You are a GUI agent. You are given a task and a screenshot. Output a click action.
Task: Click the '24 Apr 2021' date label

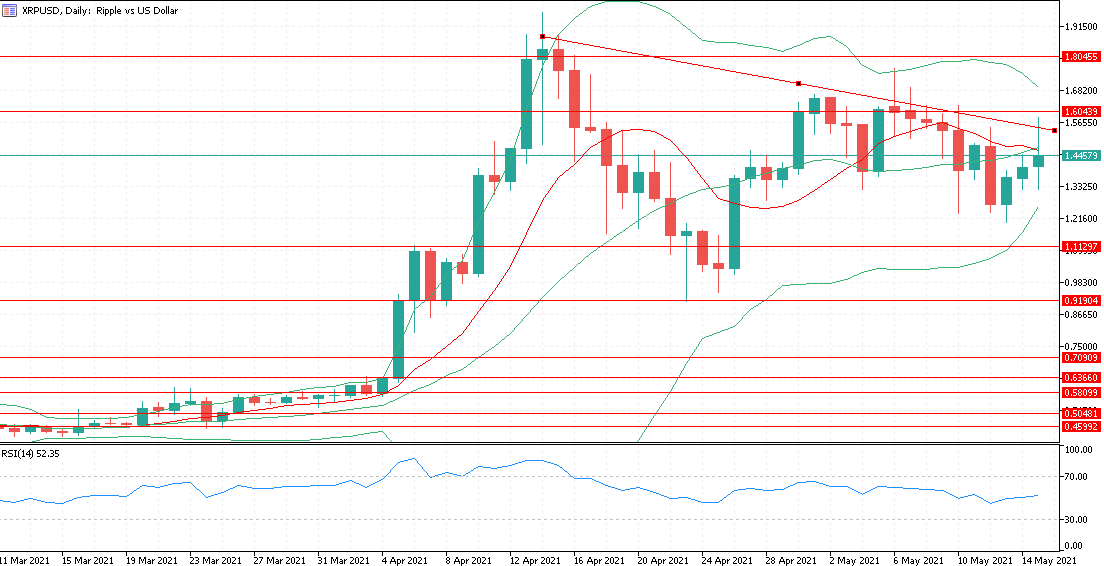click(729, 560)
